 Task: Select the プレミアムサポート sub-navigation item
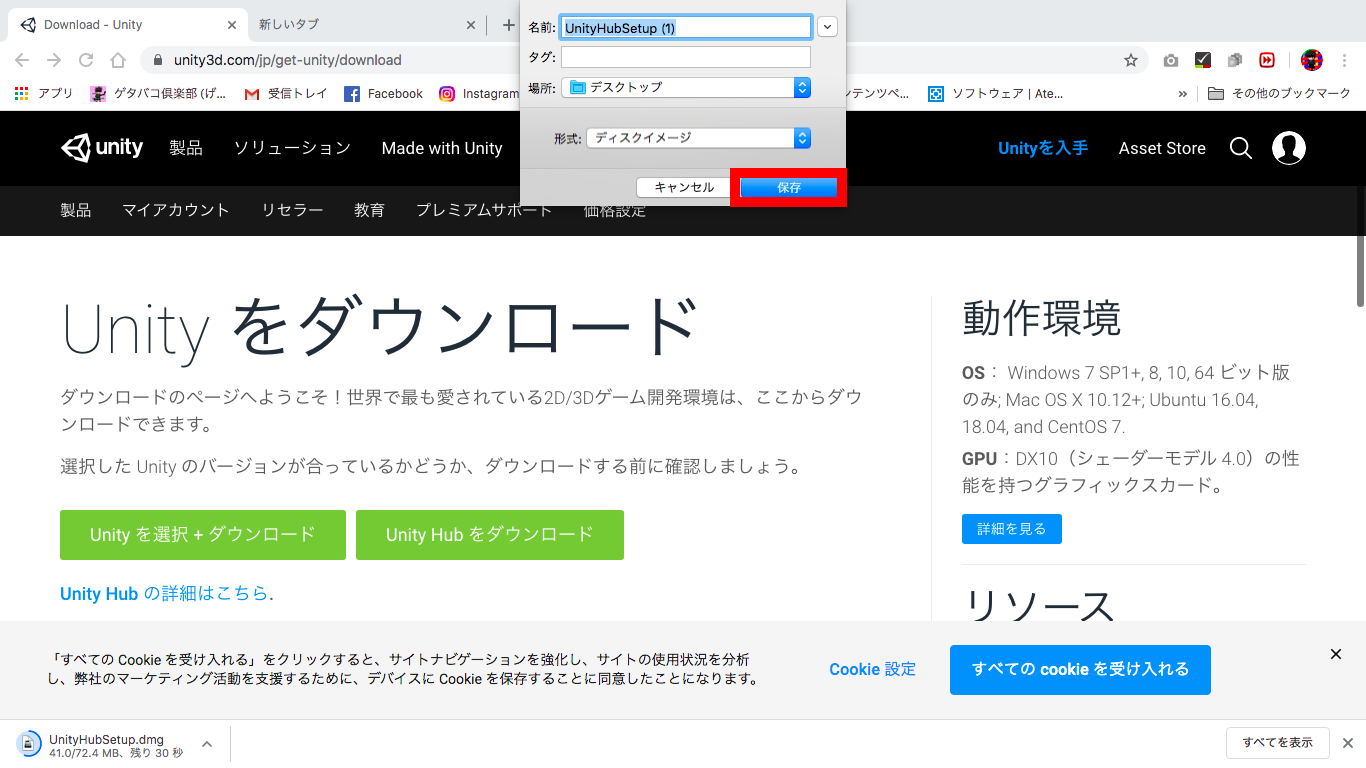484,210
